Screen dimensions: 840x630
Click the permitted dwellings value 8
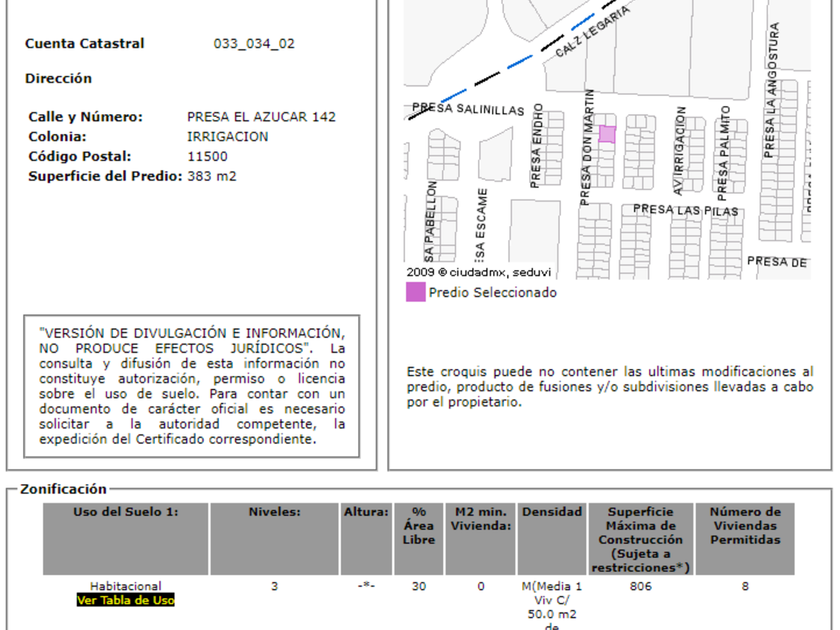click(x=745, y=586)
